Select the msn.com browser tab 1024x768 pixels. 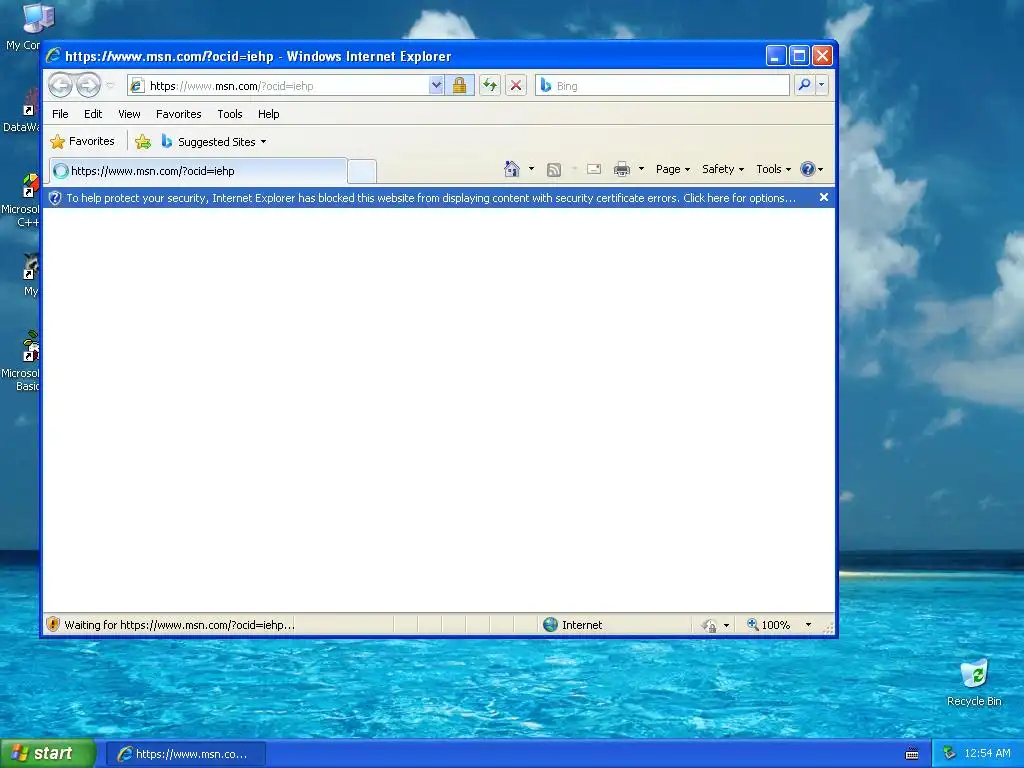[198, 171]
